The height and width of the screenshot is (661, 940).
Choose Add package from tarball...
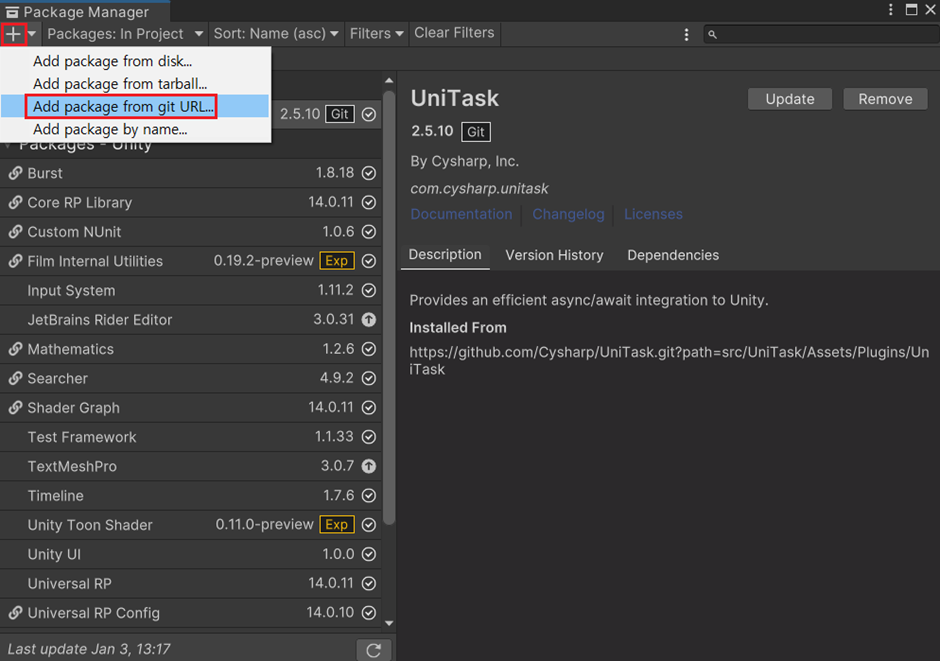click(136, 84)
